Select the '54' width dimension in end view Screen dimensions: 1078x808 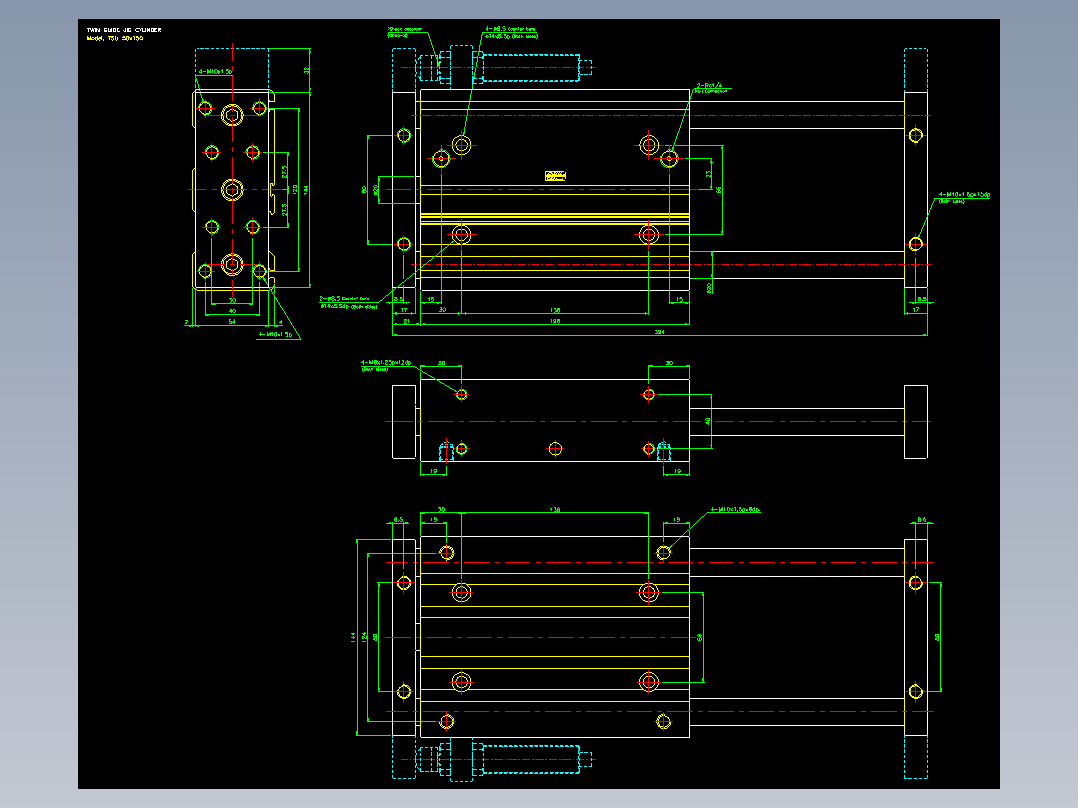coord(232,321)
